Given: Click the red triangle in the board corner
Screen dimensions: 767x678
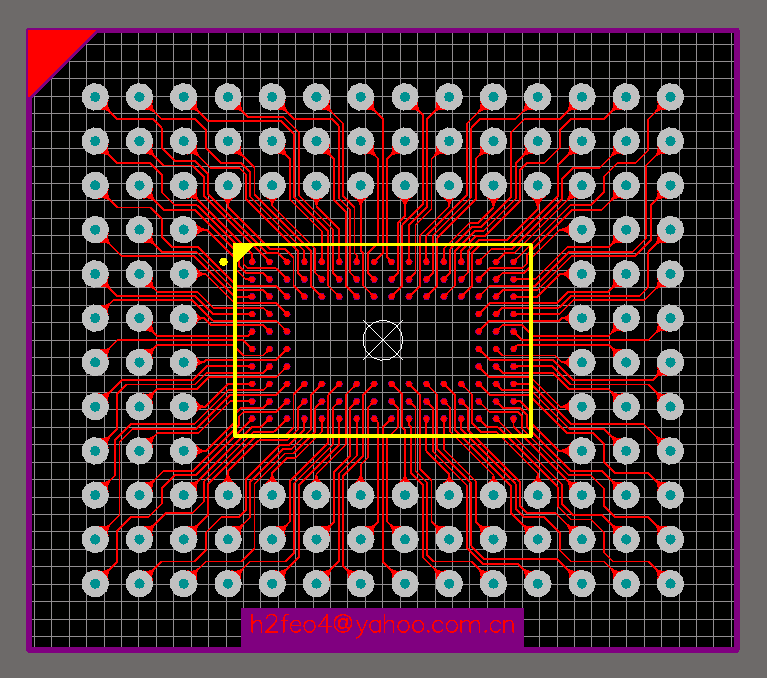Looking at the screenshot, I should (51, 54).
